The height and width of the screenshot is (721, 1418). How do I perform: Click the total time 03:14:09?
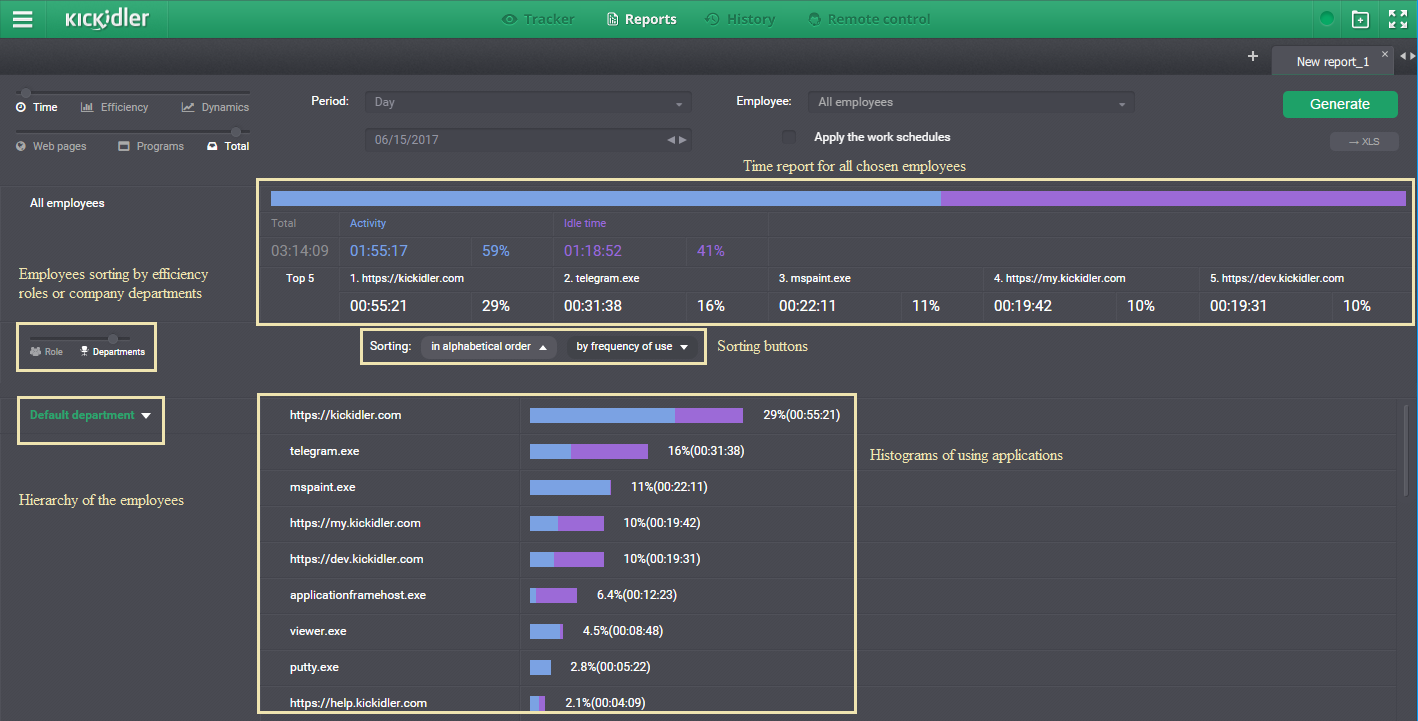300,251
